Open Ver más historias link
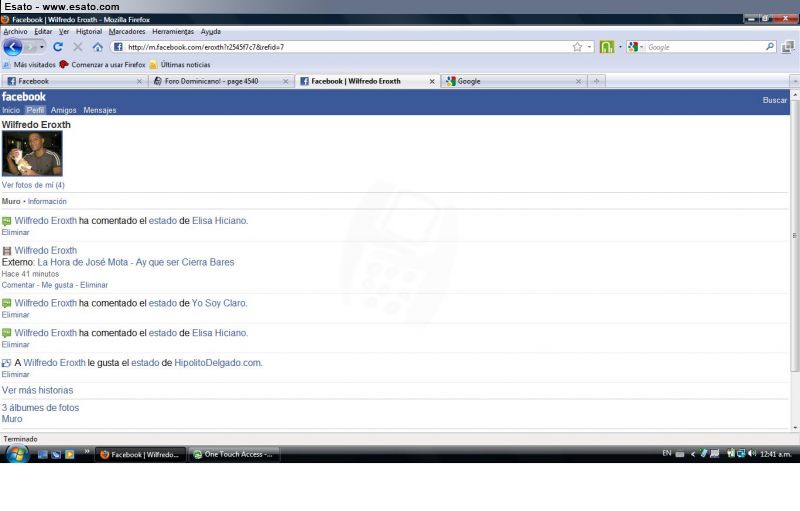This screenshot has width=800, height=511. 37,390
